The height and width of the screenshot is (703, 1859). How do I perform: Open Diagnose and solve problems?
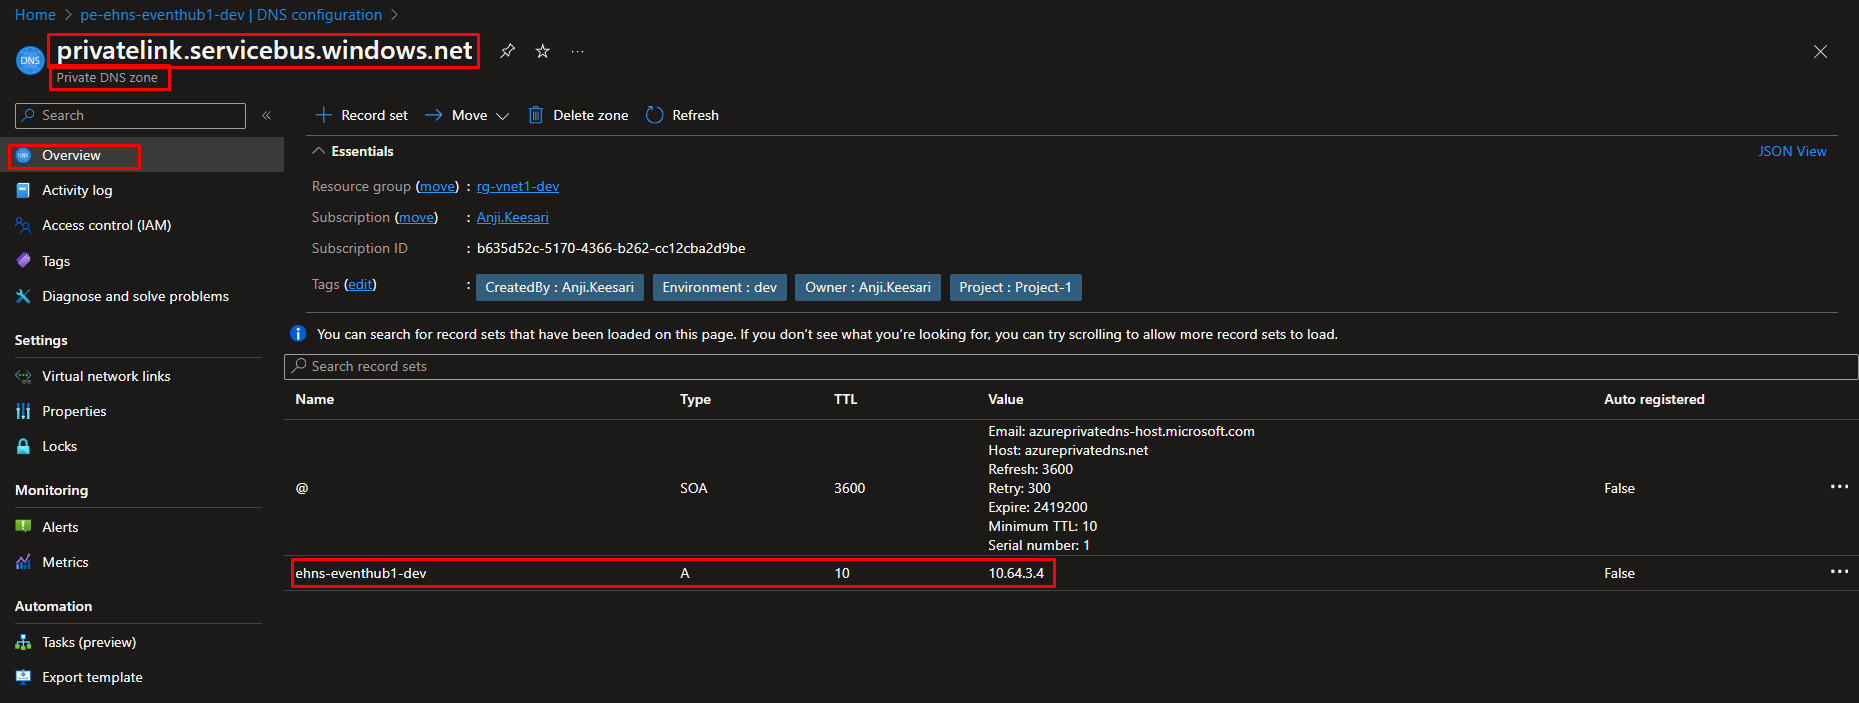click(135, 296)
